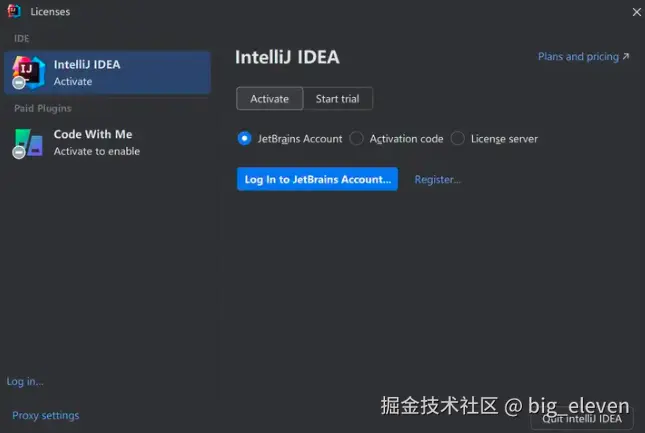Open the Register... link
This screenshot has height=433, width=645.
pos(437,179)
